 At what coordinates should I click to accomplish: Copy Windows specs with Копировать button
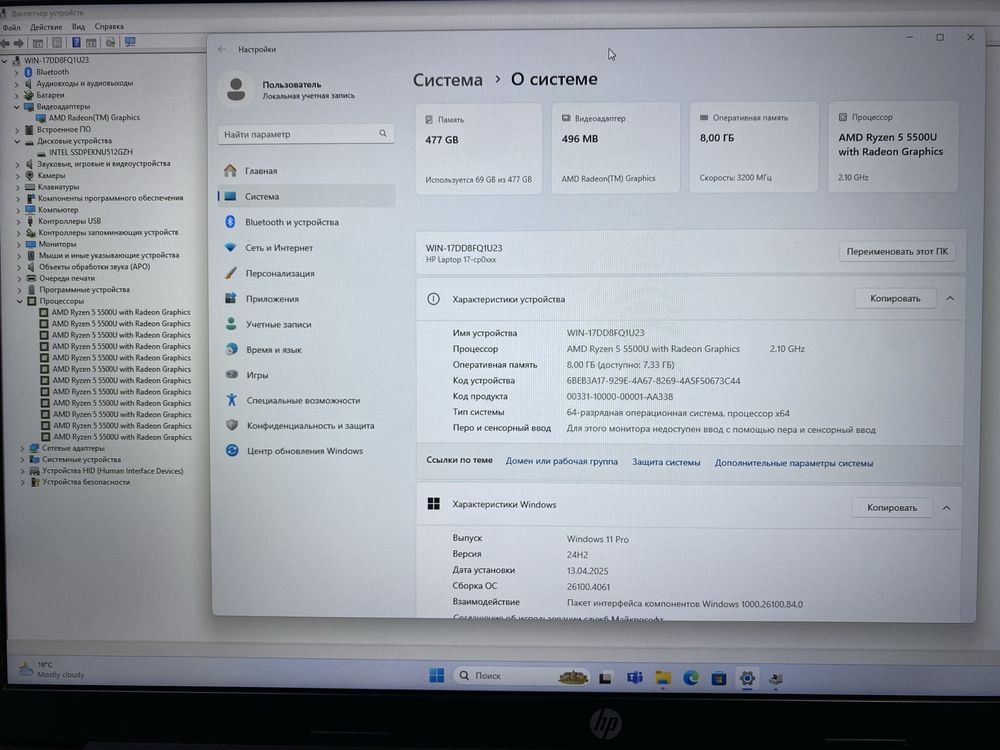tap(892, 508)
